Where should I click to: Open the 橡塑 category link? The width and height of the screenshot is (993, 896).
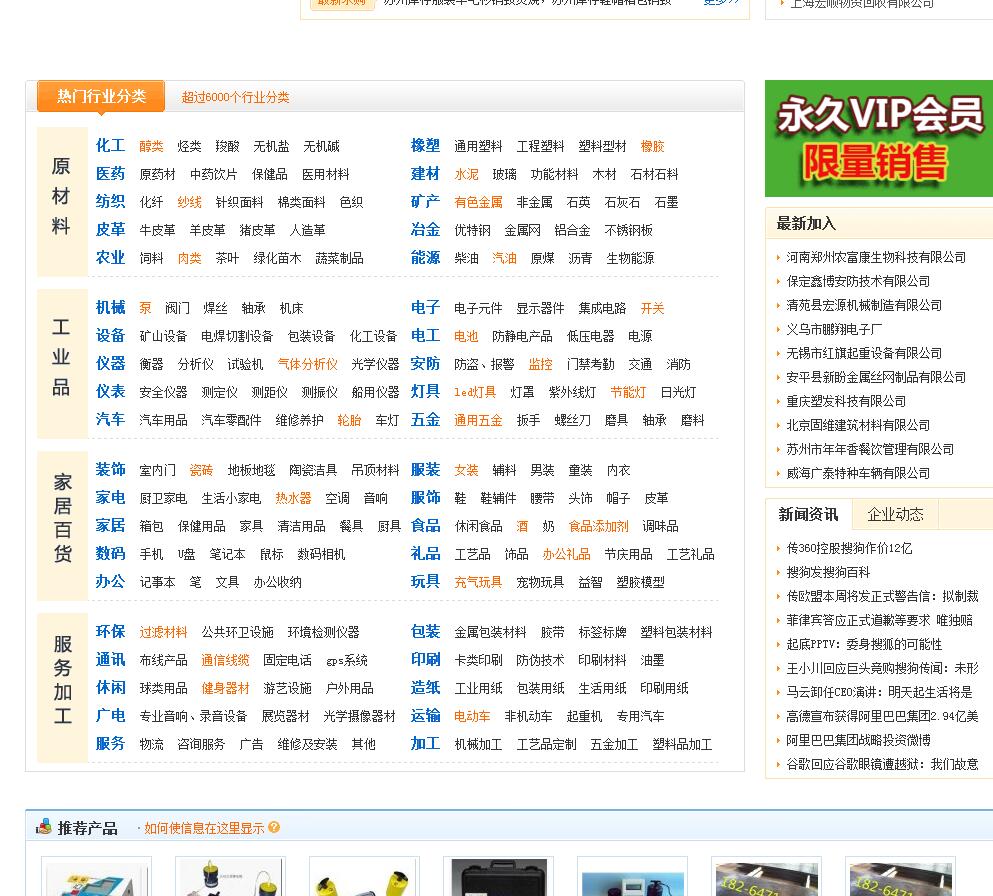(x=426, y=146)
